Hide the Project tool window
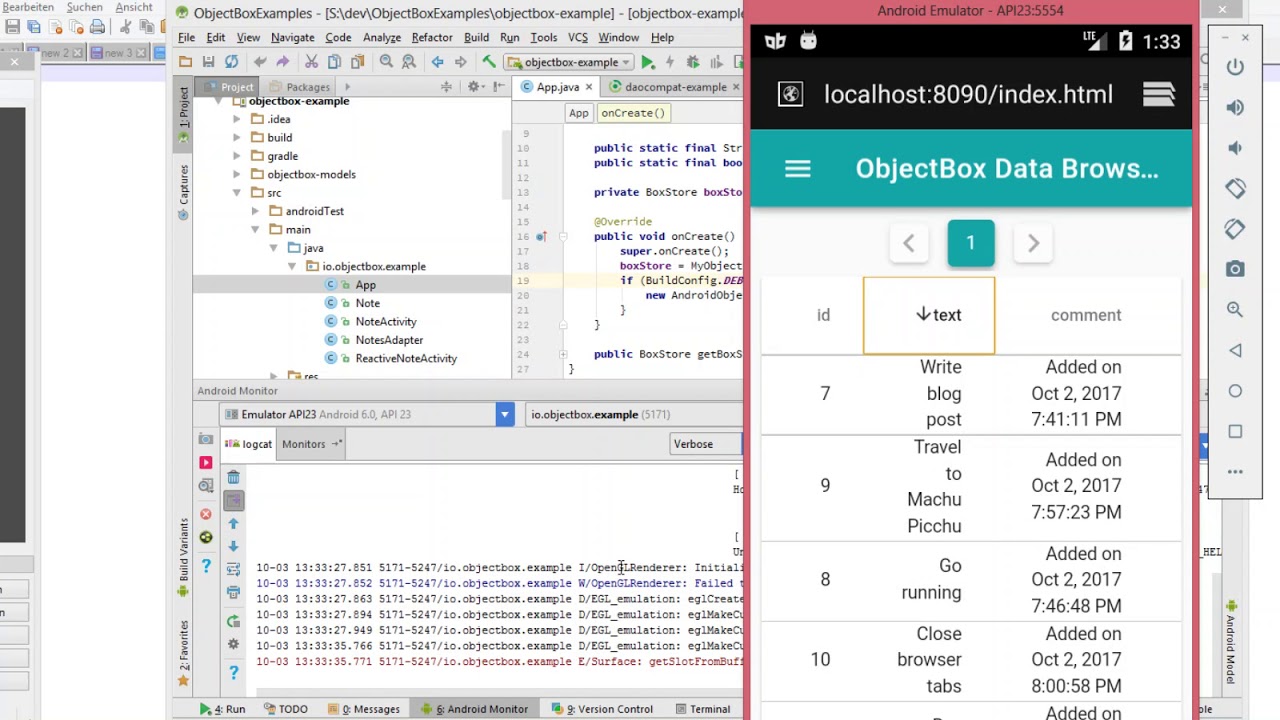1280x720 pixels. pyautogui.click(x=498, y=87)
